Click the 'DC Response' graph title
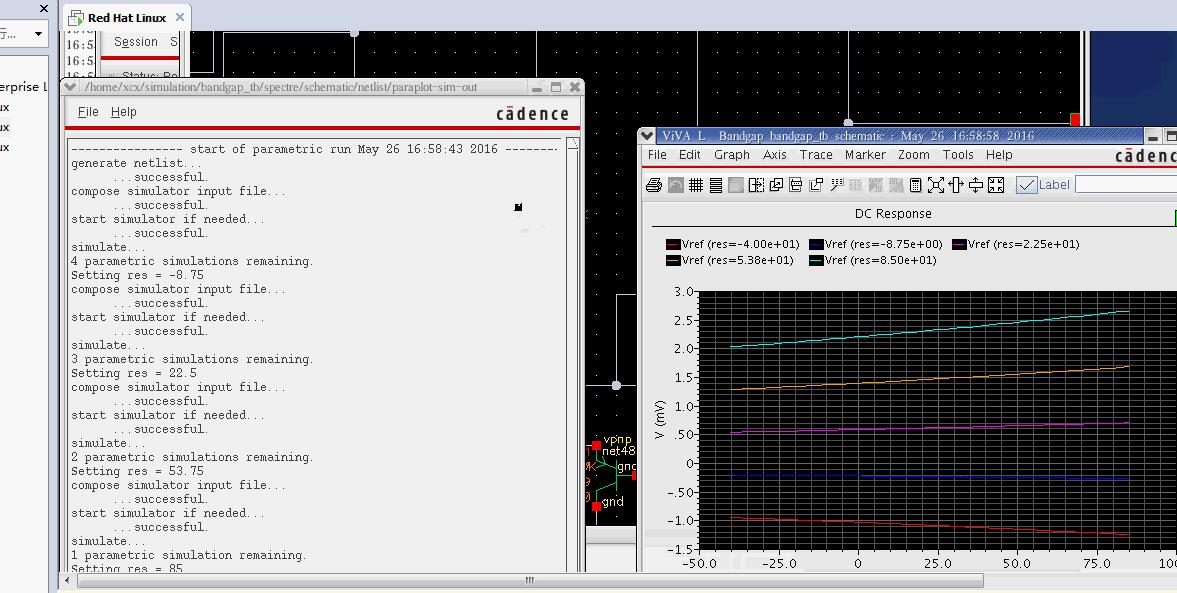The width and height of the screenshot is (1177, 593). point(893,214)
